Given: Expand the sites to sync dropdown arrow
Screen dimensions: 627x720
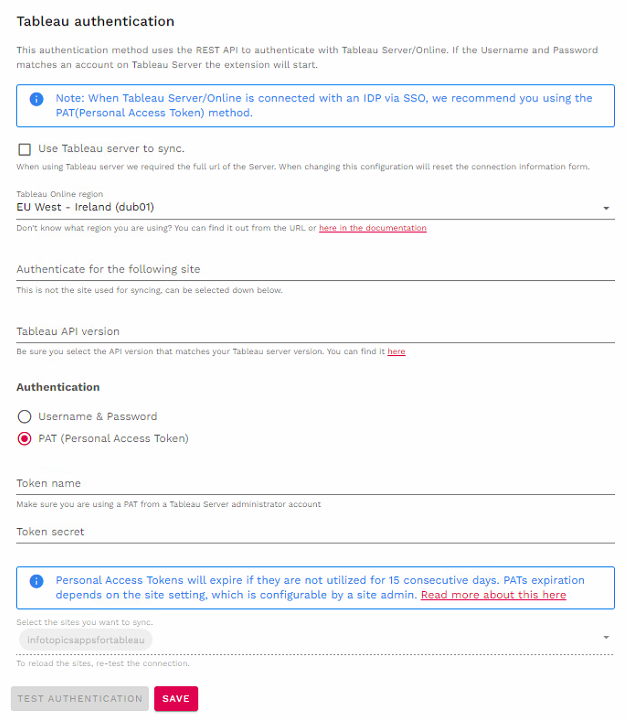Looking at the screenshot, I should coord(607,637).
